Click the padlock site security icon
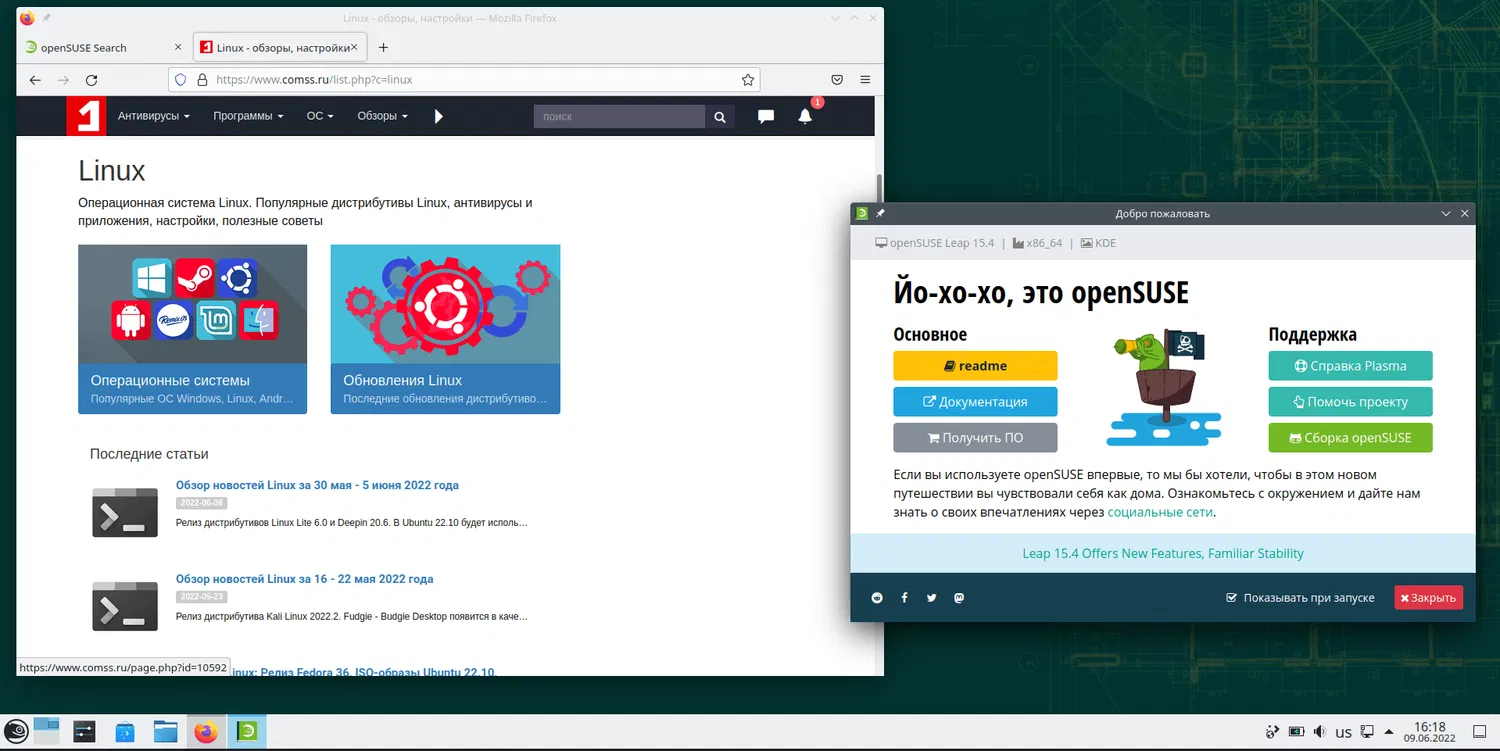Viewport: 1500px width, 751px height. [x=201, y=80]
